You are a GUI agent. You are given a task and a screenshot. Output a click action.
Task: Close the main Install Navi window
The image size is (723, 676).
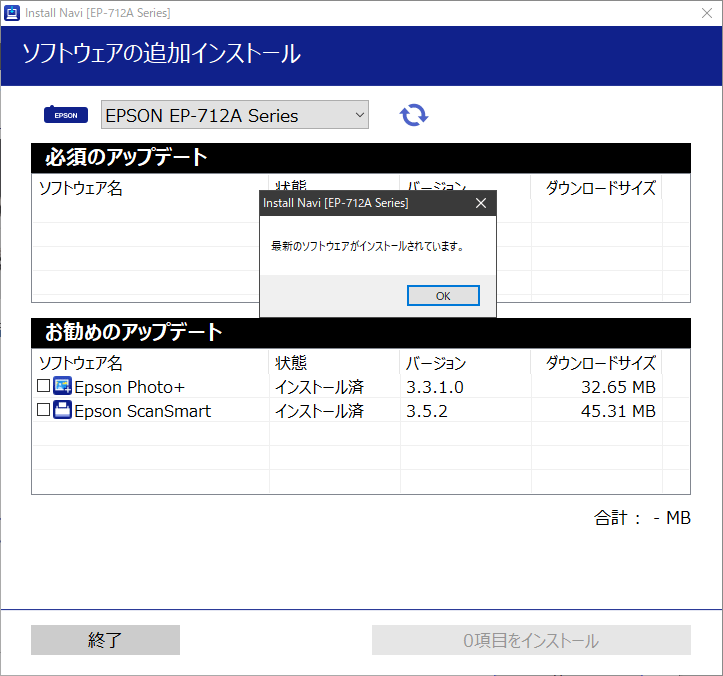coord(707,13)
